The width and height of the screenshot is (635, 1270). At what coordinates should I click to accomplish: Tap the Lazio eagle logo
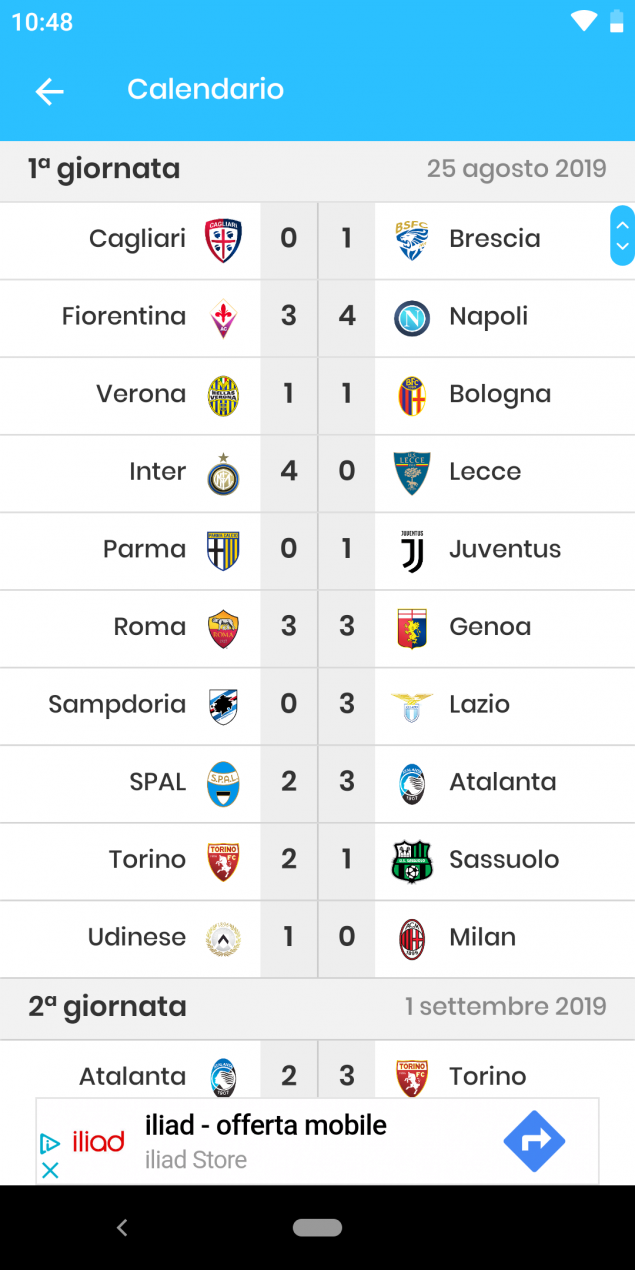click(412, 705)
